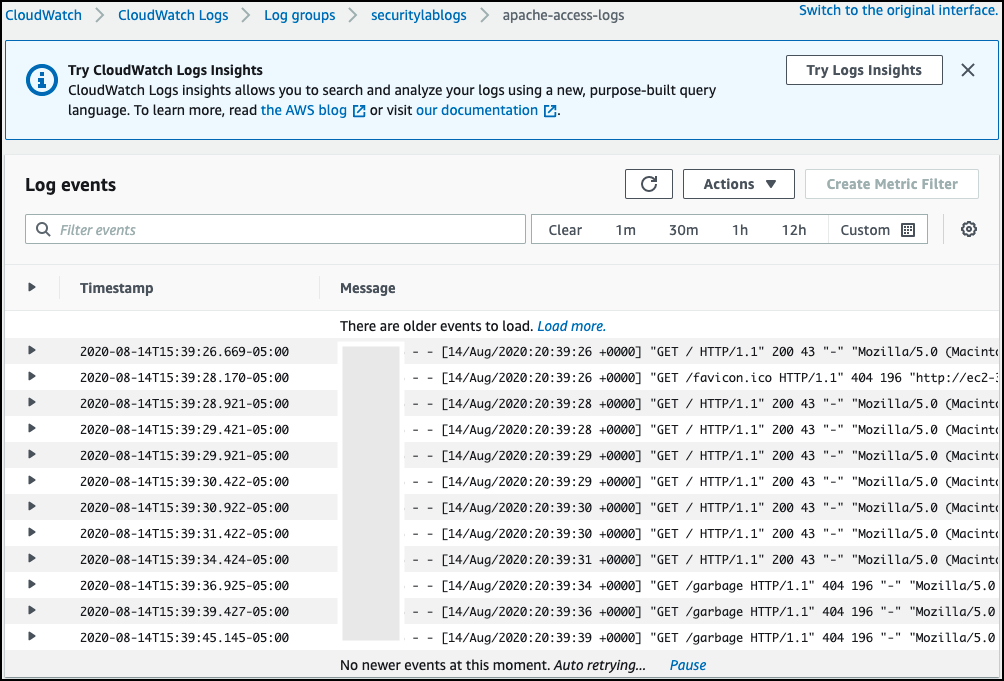The height and width of the screenshot is (681, 1004).
Task: Click the Timestamp column header
Action: [x=117, y=288]
